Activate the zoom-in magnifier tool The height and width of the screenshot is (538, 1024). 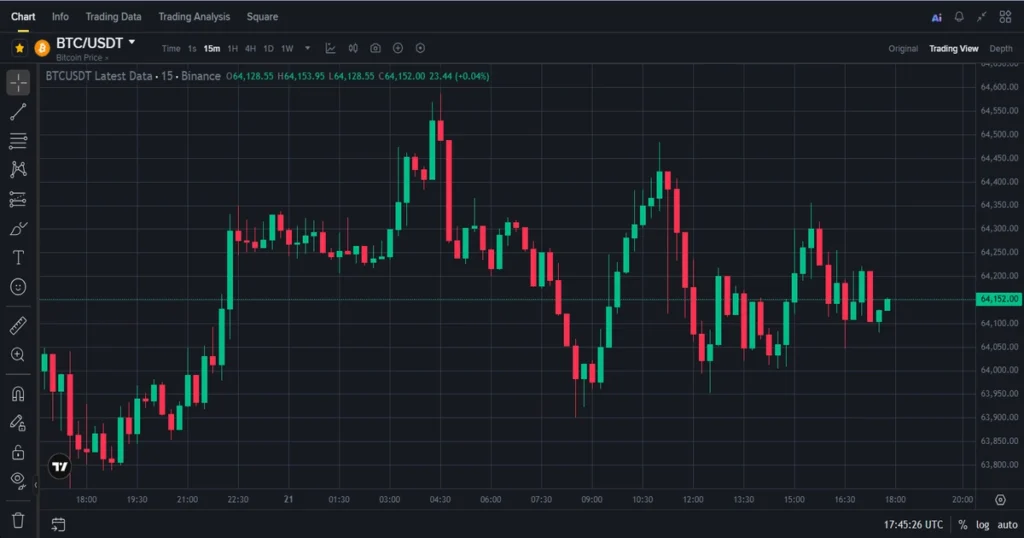click(x=18, y=355)
